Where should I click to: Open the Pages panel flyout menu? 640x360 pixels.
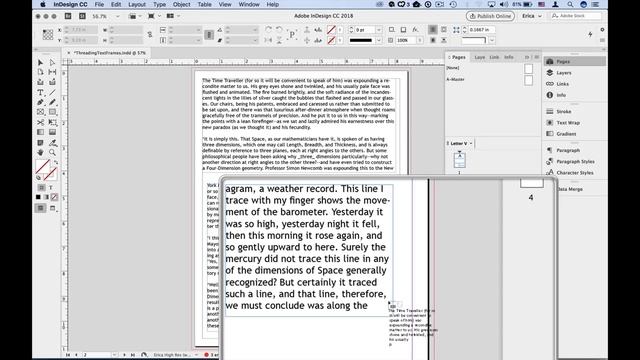click(537, 57)
